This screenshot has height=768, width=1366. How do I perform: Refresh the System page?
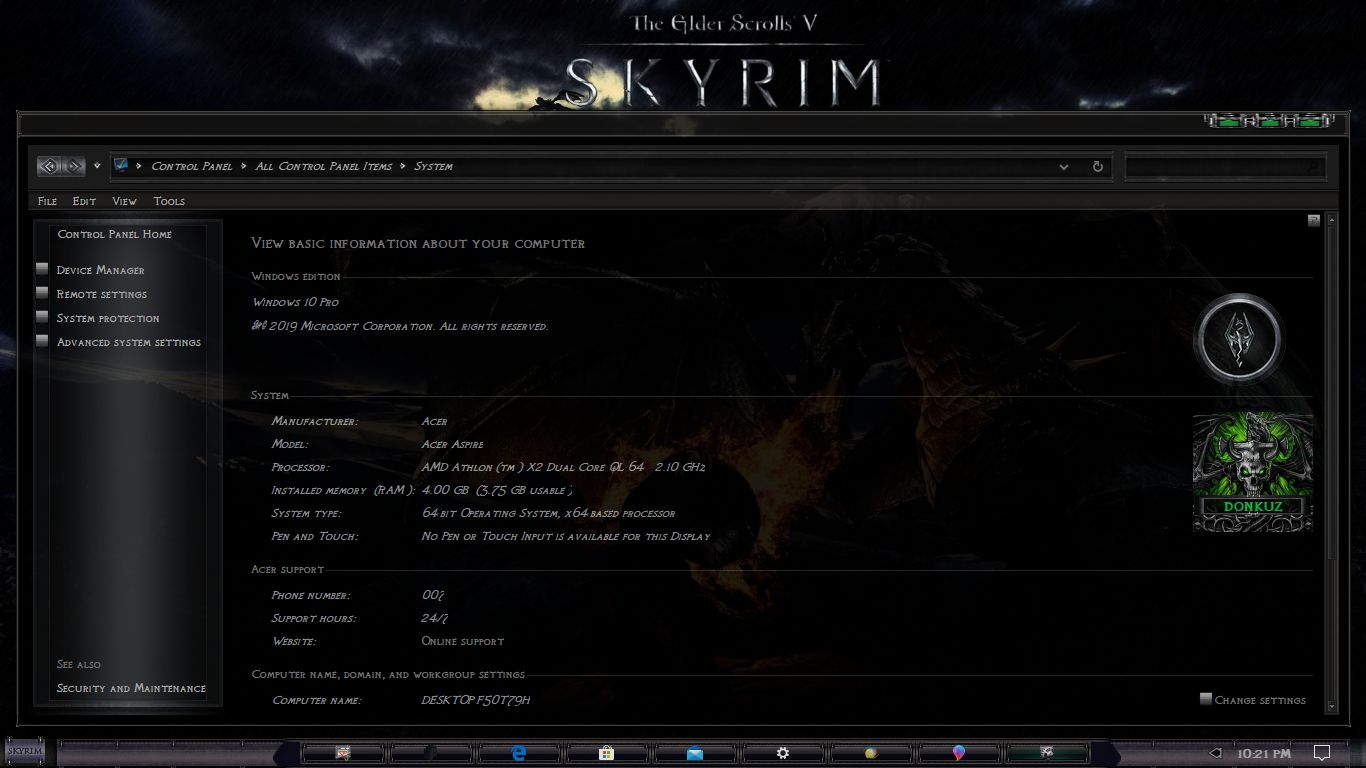point(1098,167)
